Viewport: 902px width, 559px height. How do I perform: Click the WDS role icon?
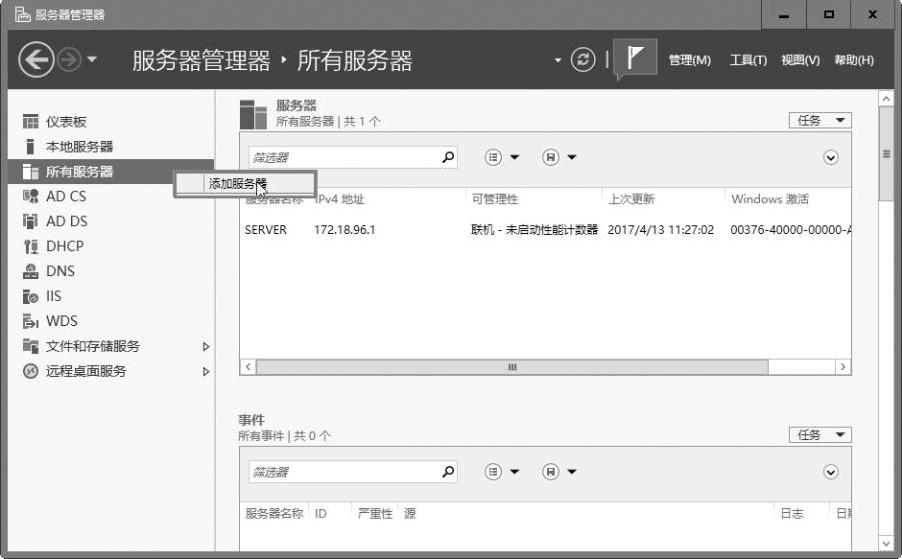(30, 321)
